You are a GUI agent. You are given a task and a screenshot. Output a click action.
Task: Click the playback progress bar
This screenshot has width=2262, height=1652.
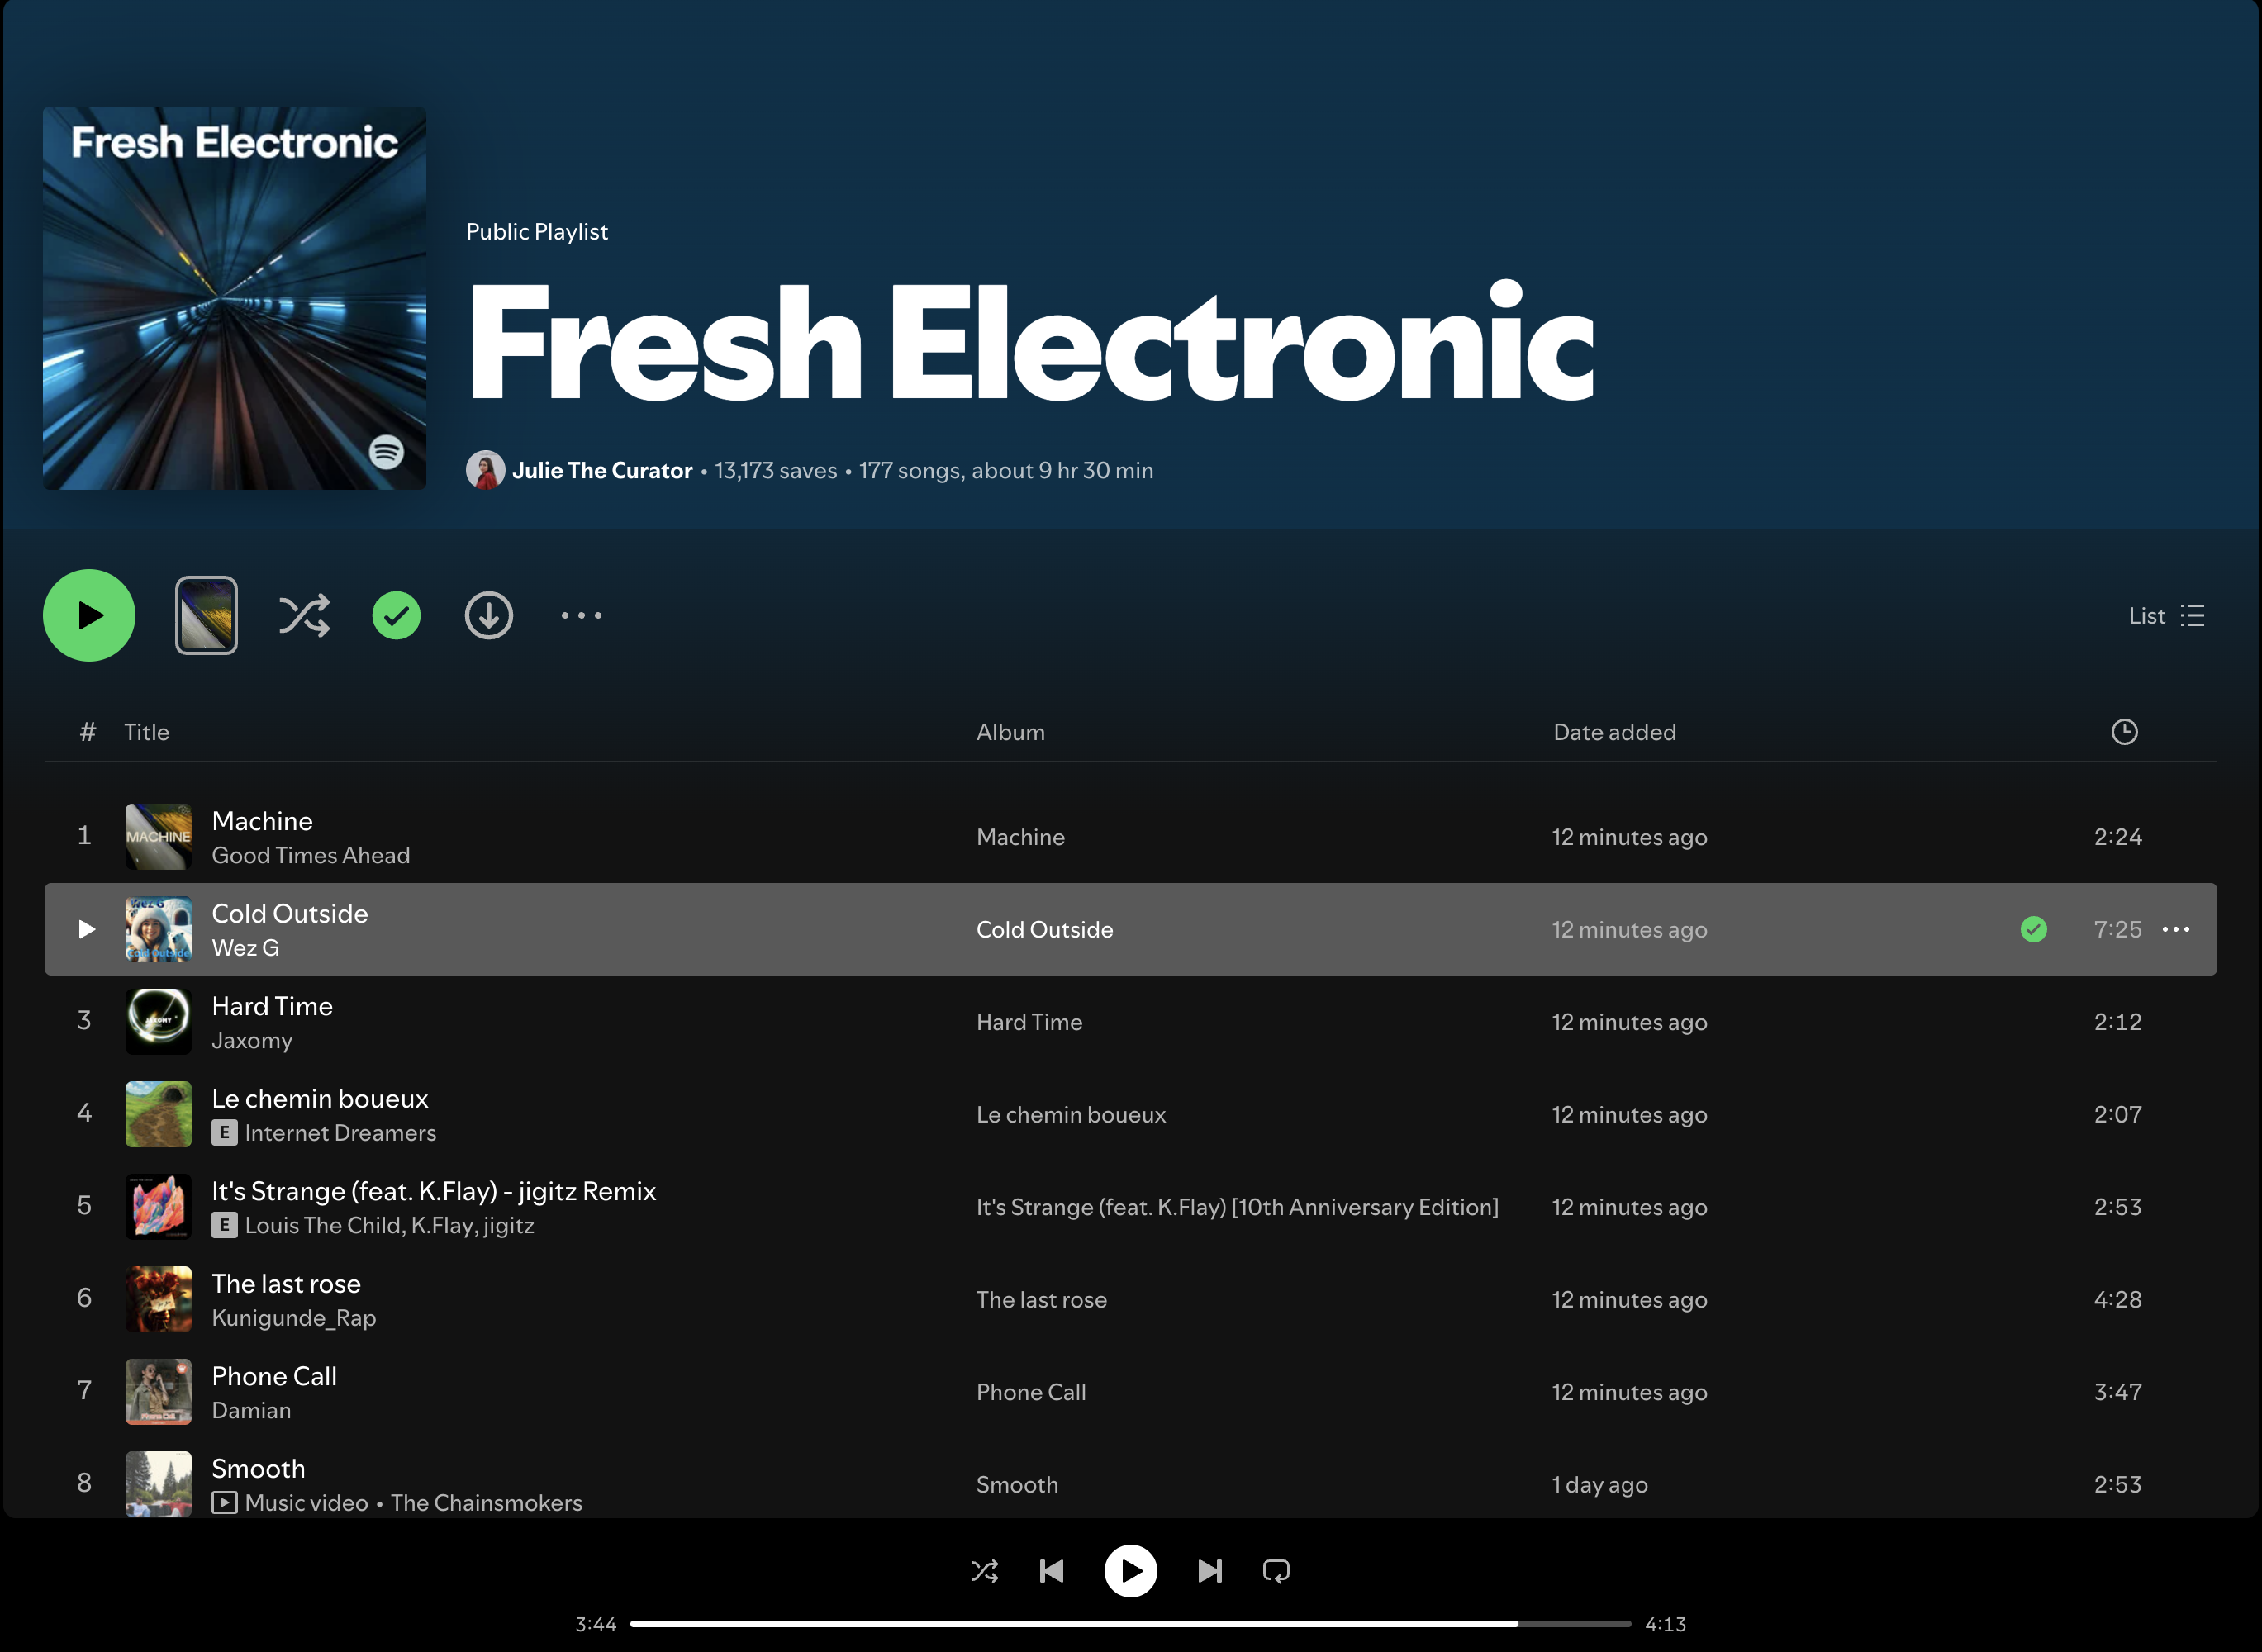pos(1130,1624)
